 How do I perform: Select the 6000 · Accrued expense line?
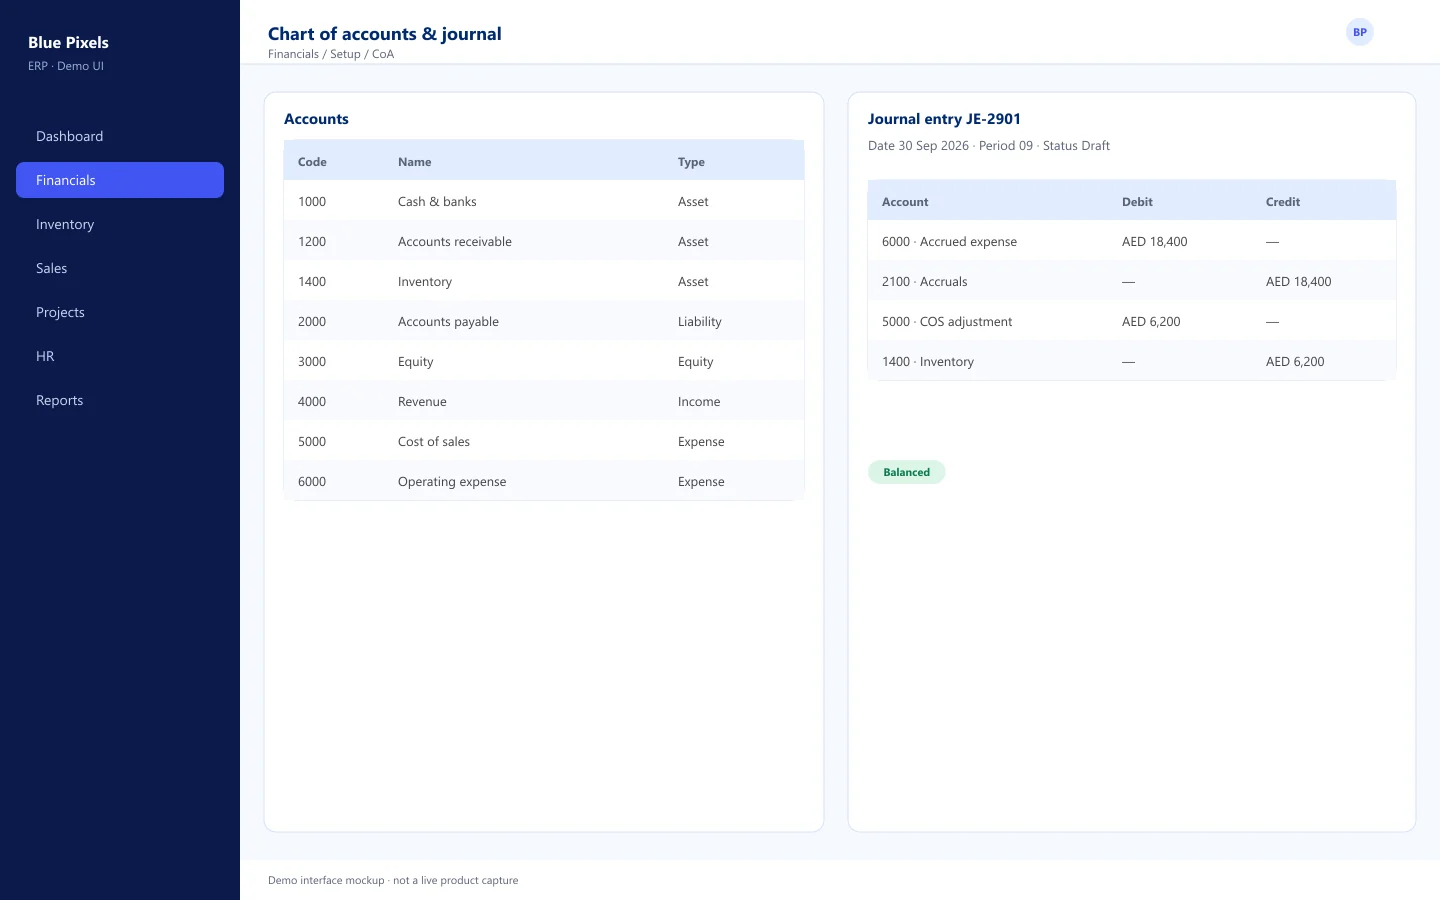point(1132,241)
